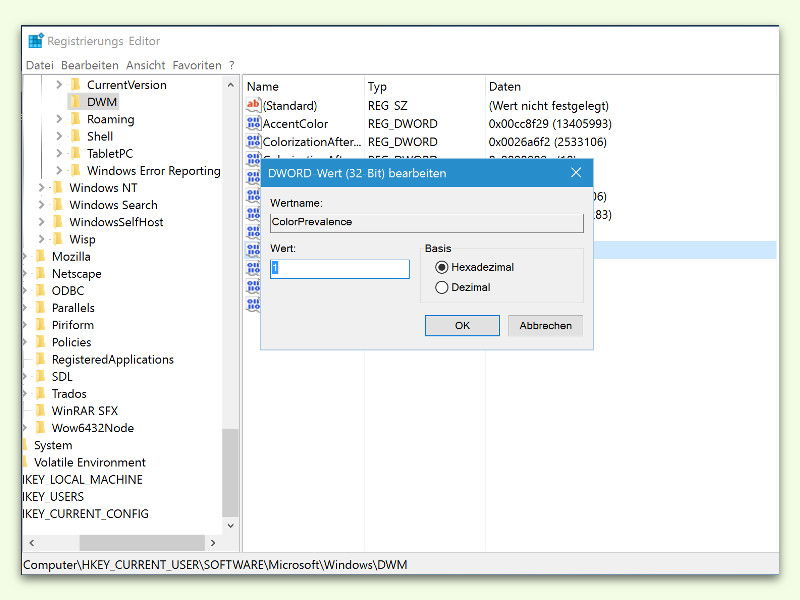Image resolution: width=800 pixels, height=600 pixels.
Task: Cancel the dialog with Abbrechen
Action: point(545,326)
